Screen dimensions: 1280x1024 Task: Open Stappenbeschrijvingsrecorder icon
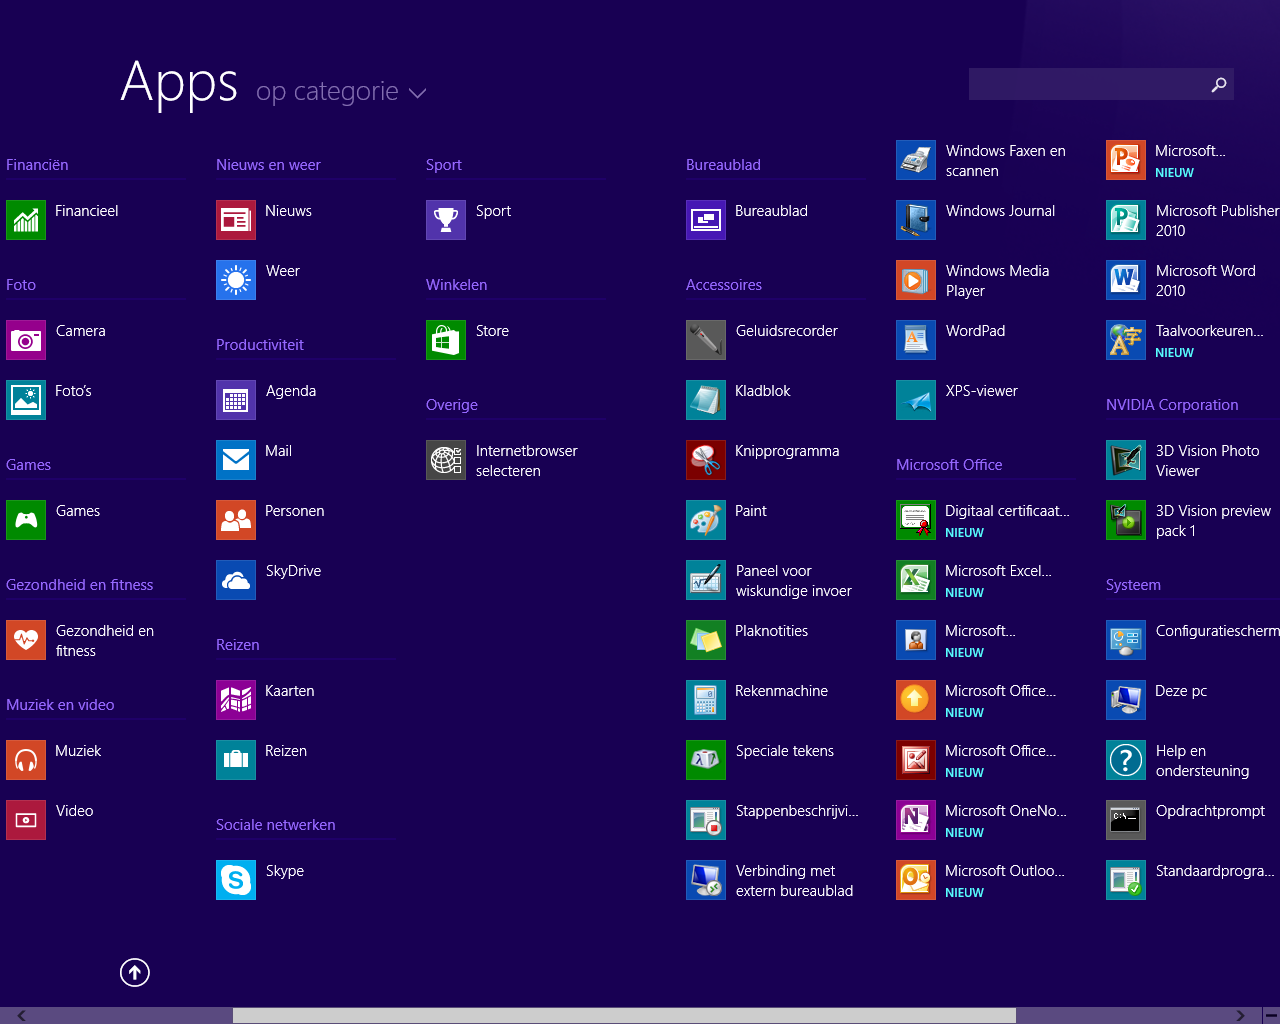click(x=706, y=820)
